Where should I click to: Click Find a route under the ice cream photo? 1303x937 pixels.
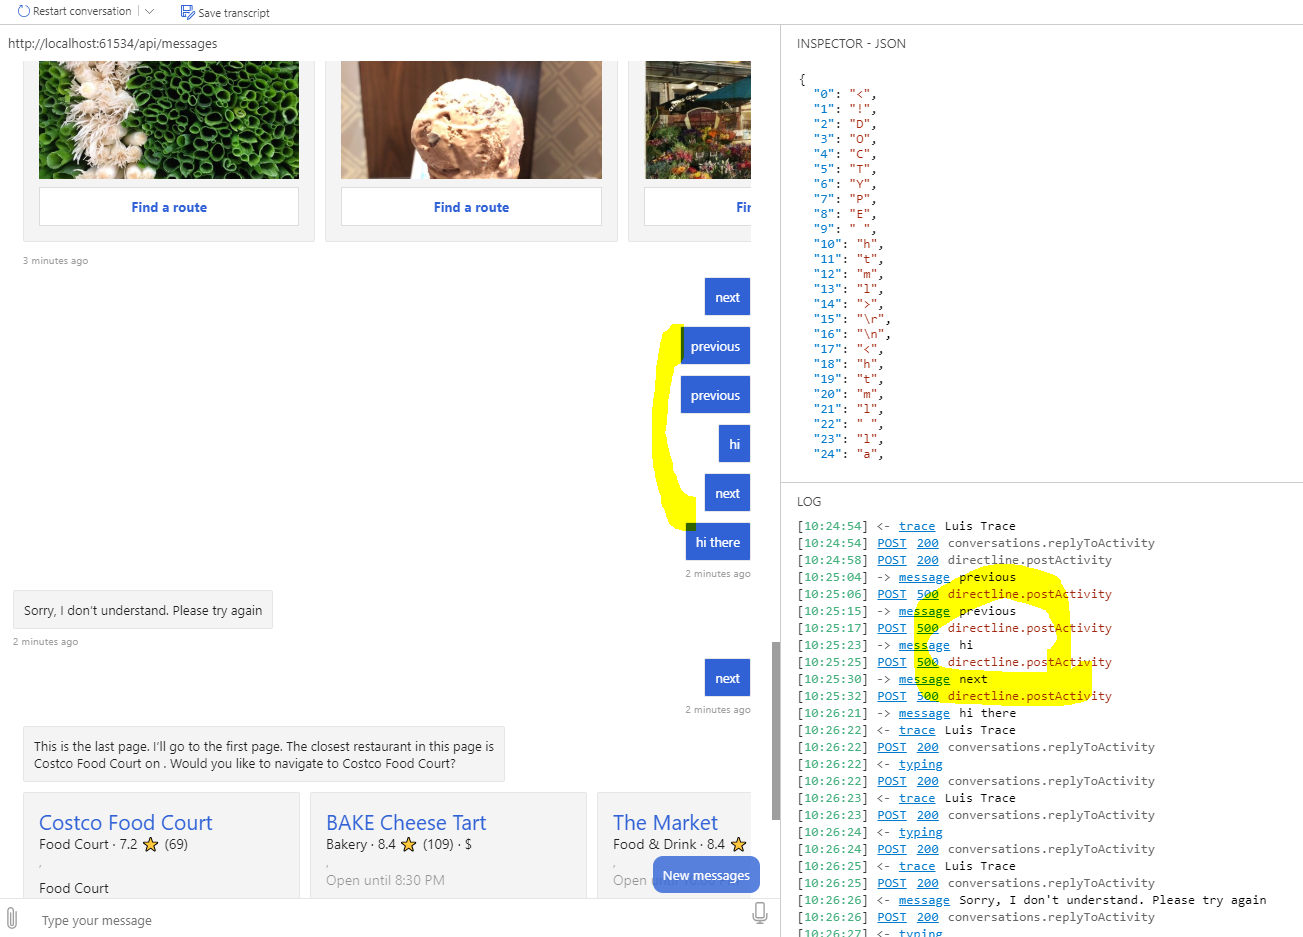pos(471,207)
